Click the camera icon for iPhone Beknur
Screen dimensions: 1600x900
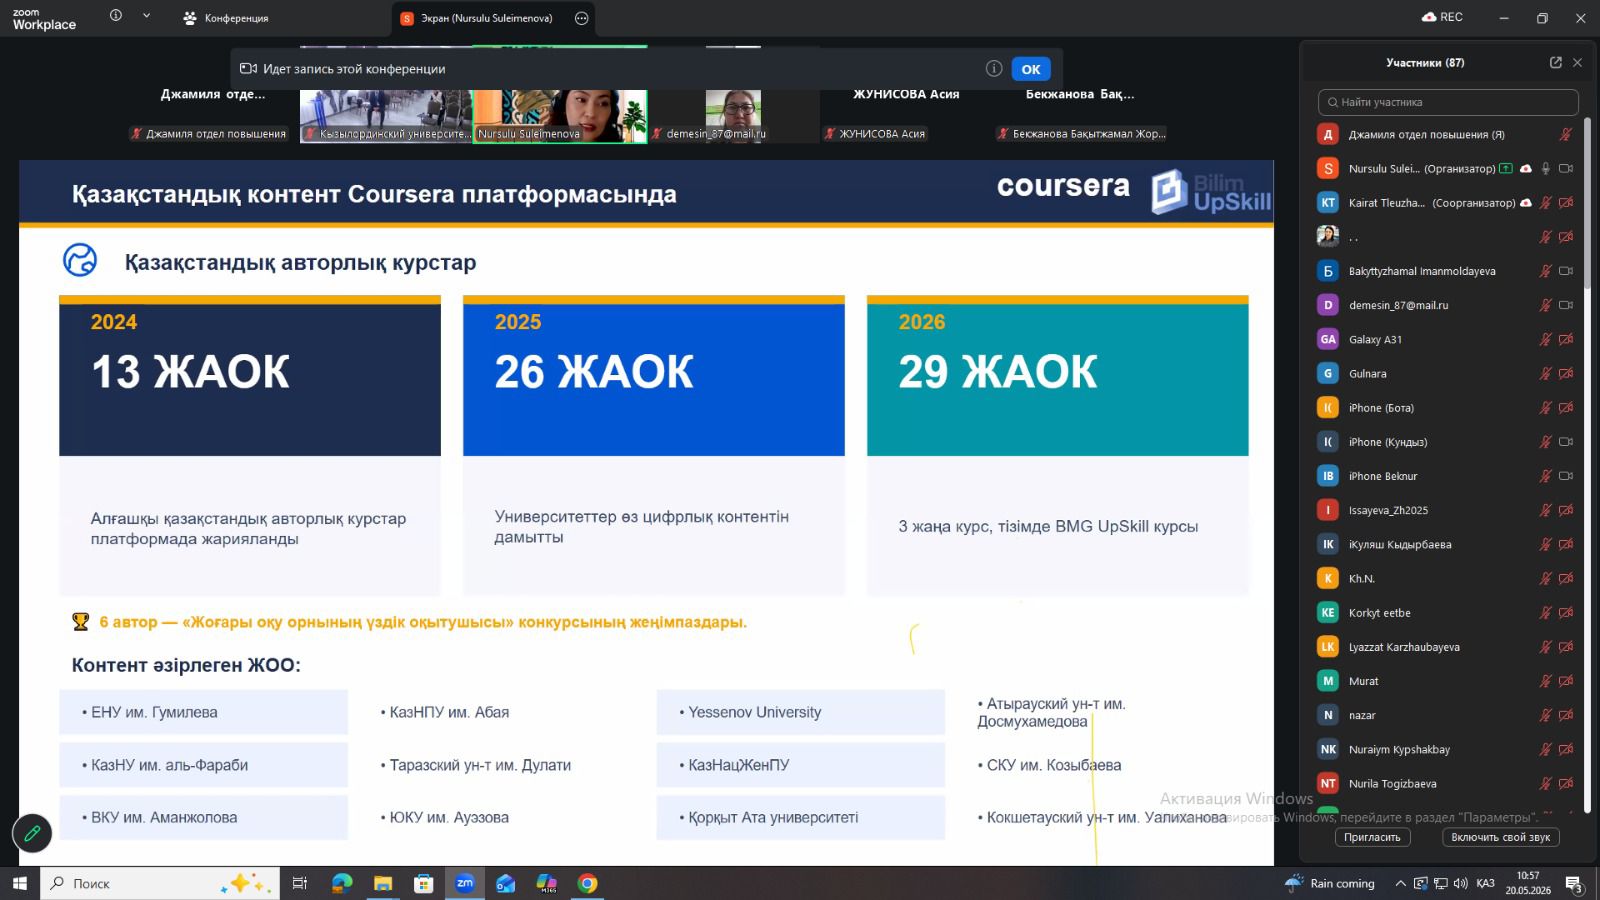[1566, 476]
